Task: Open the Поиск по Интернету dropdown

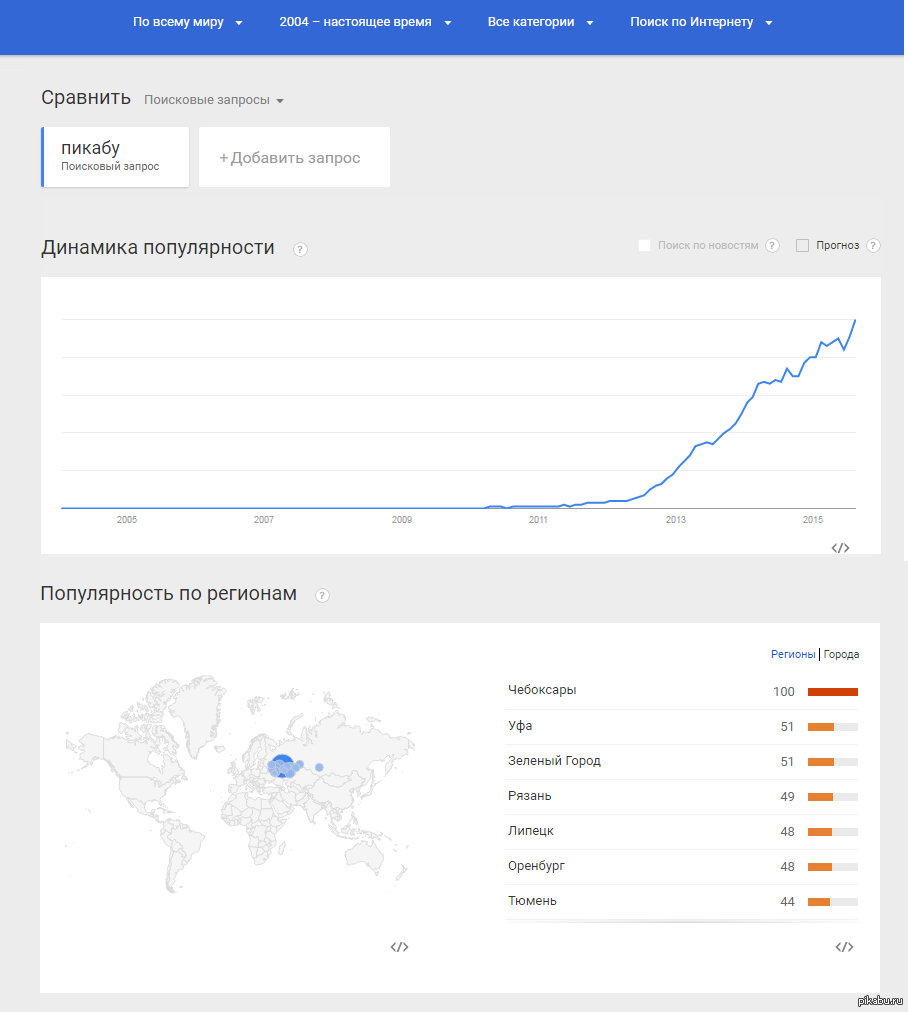Action: (701, 22)
